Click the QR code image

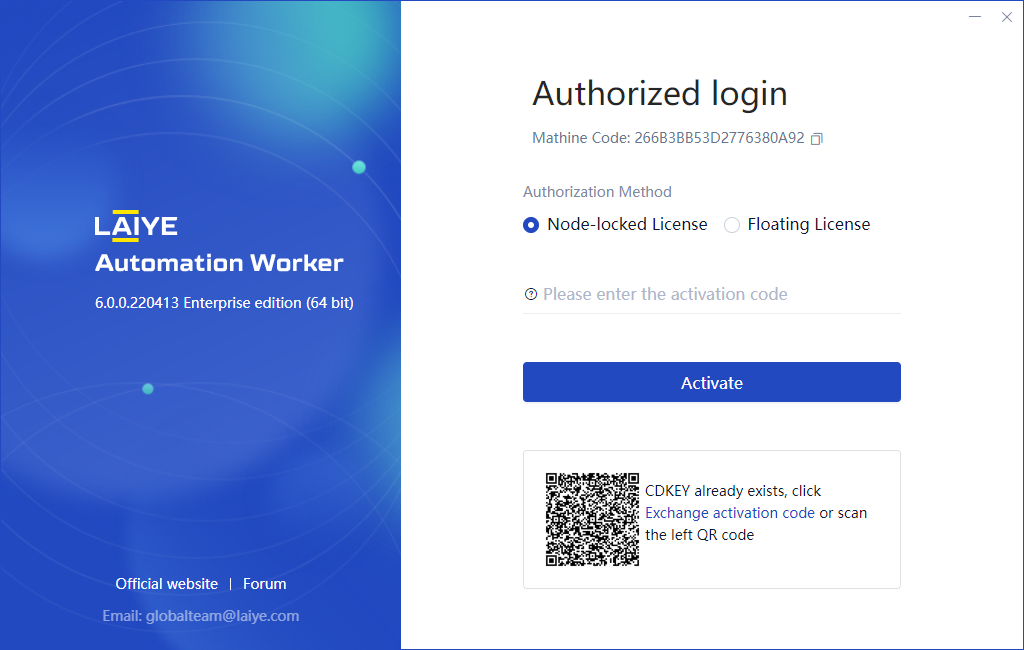tap(592, 519)
